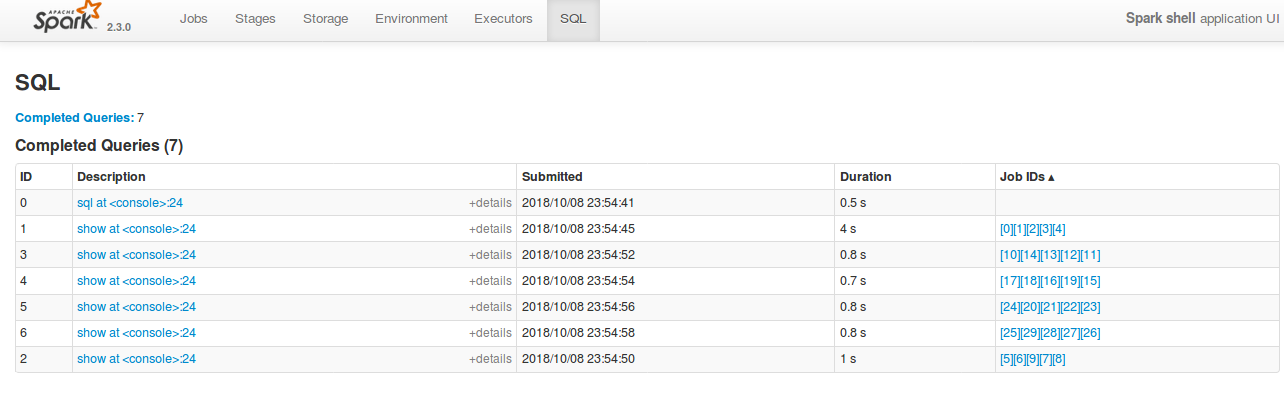The image size is (1284, 403).
Task: Open the 'show at <console>:24' link for query 5
Action: [x=136, y=307]
